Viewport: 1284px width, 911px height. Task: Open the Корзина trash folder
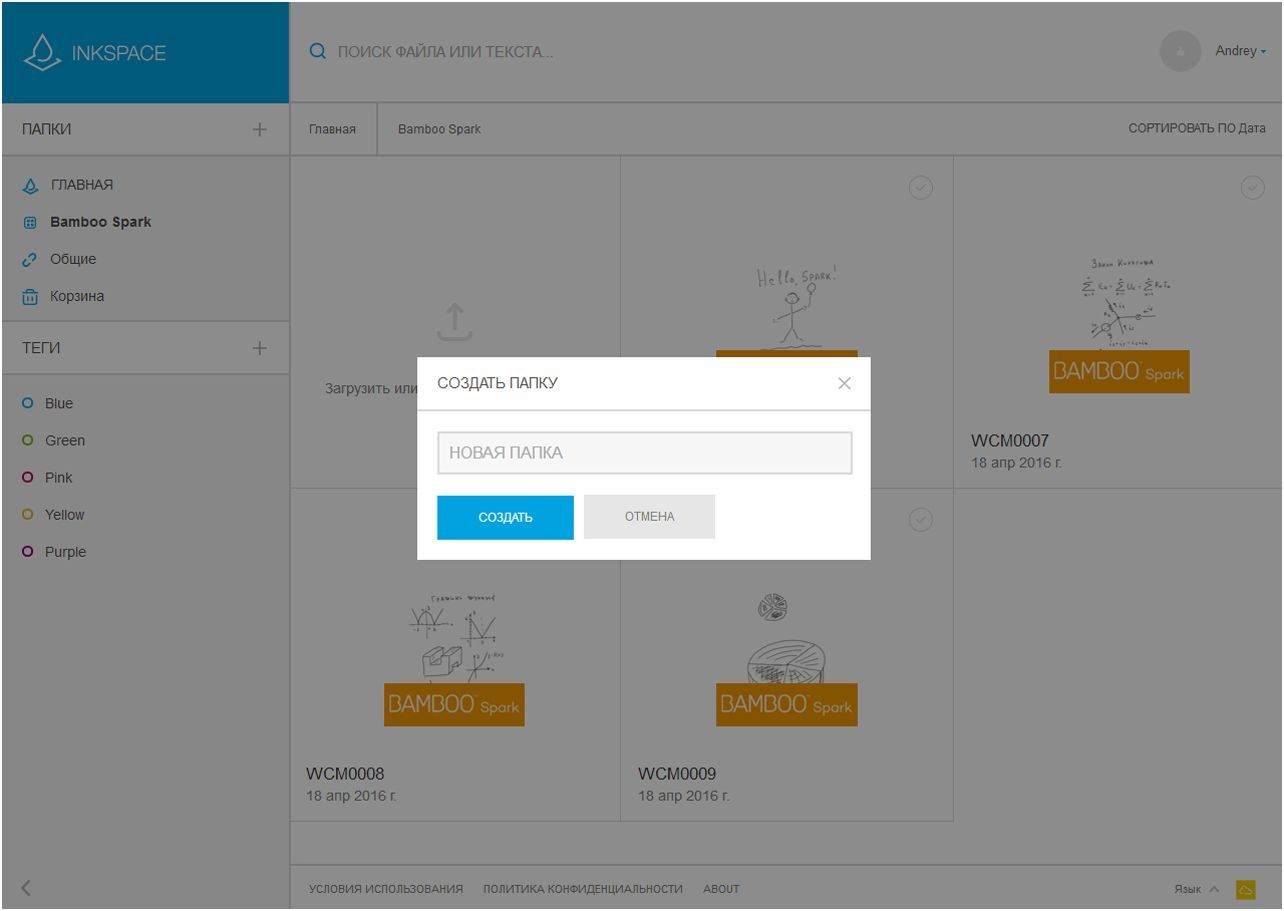pos(76,296)
